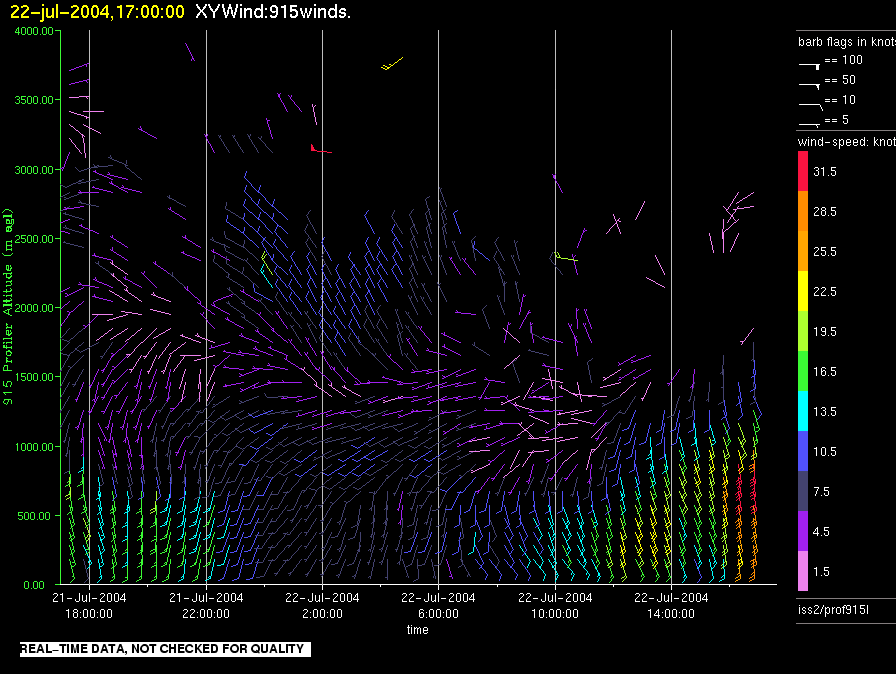Click the 1.5 wind-speed scale value

click(821, 571)
